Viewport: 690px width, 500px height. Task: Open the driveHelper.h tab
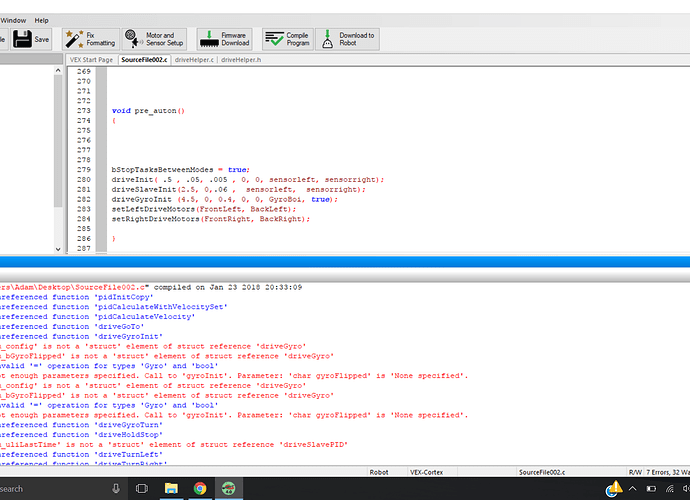[241, 60]
